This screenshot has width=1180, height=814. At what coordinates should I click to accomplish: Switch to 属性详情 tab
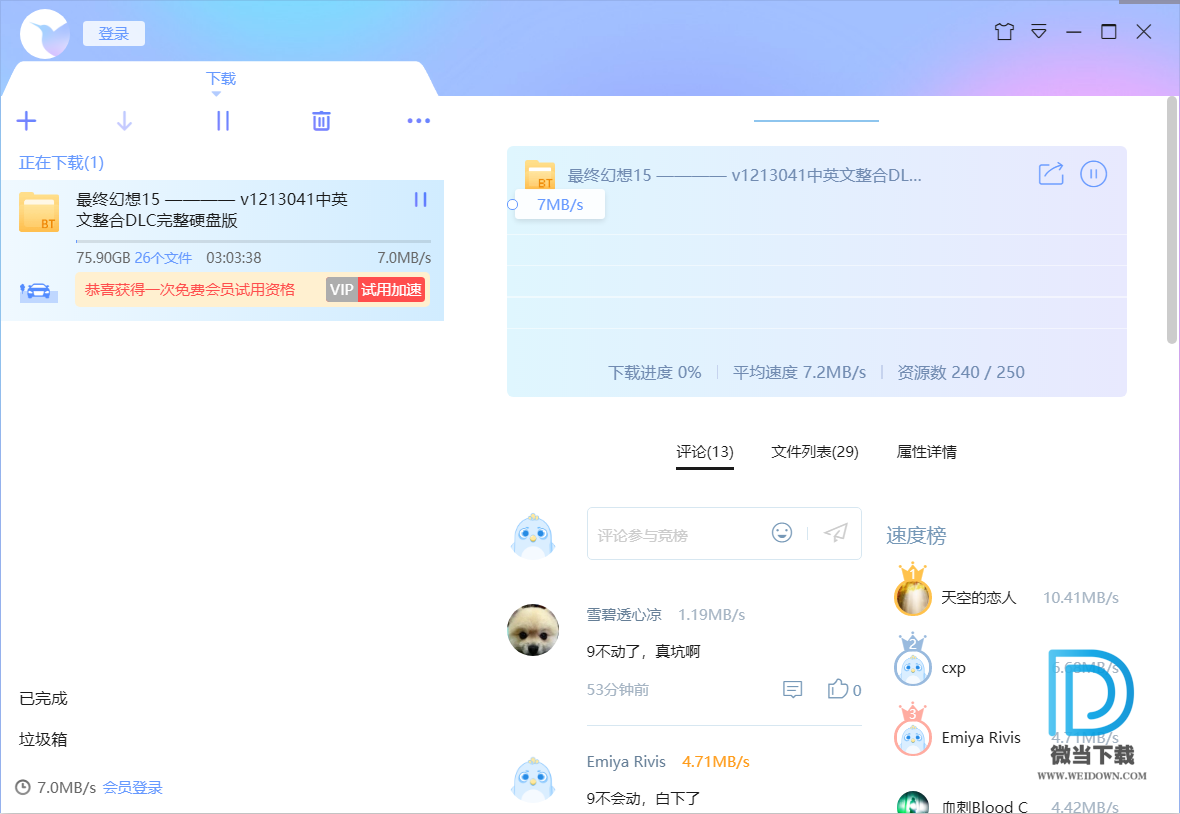(x=926, y=452)
